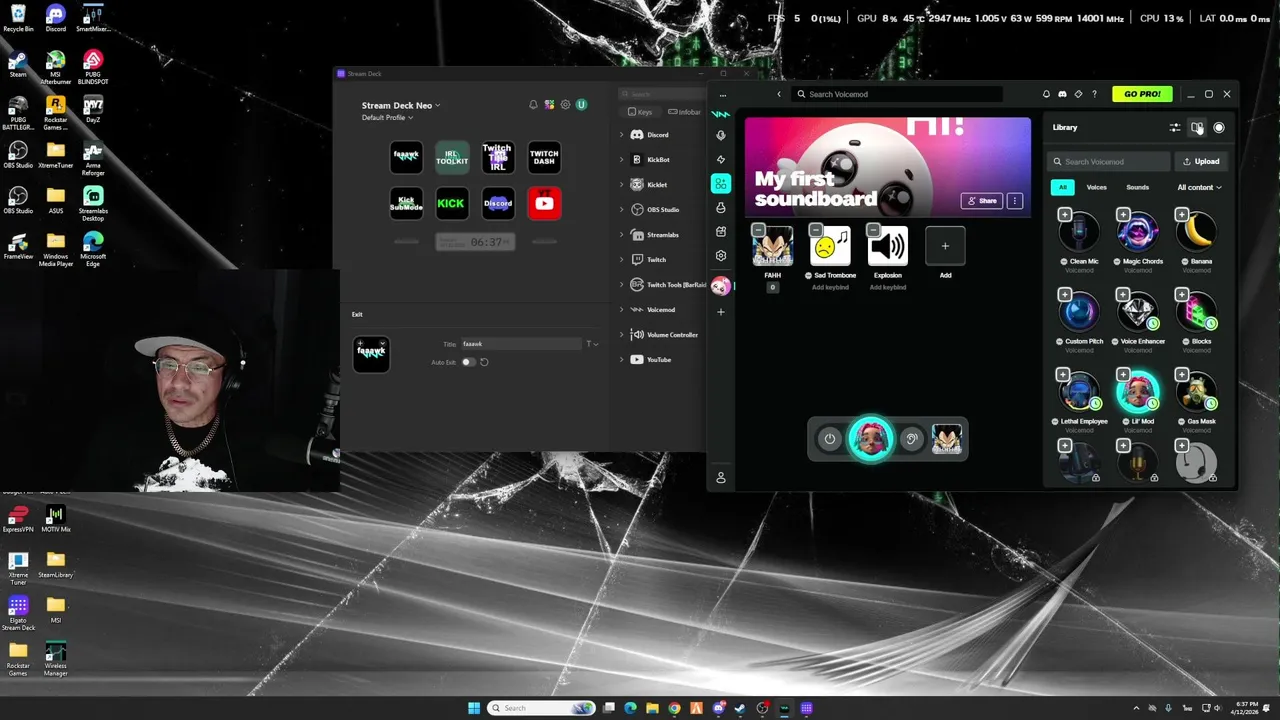Open Voicemod notifications bell
The width and height of the screenshot is (1280, 720).
1046,94
